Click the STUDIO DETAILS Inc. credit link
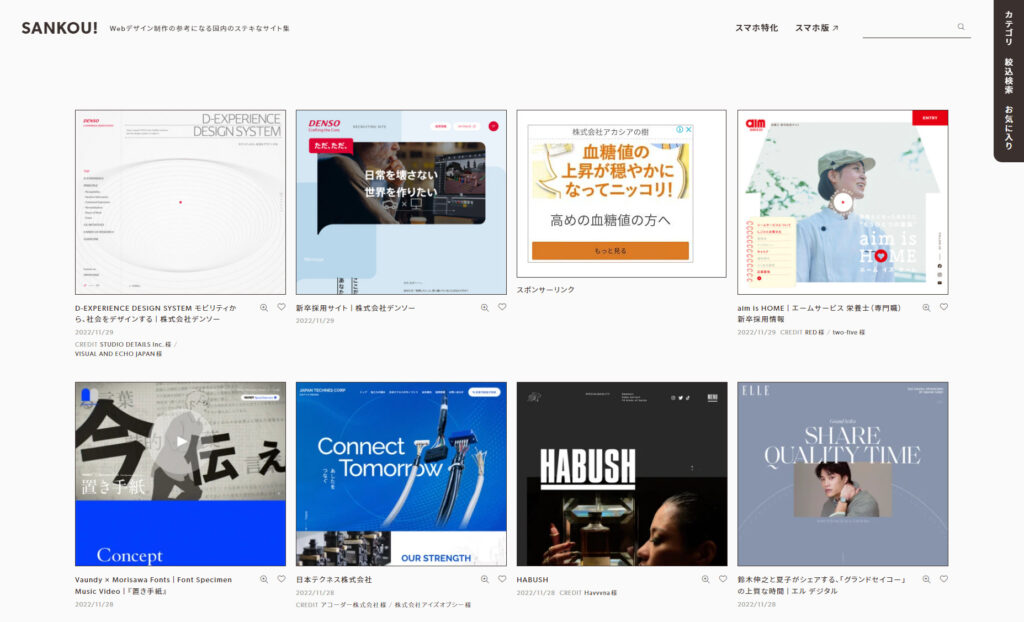Image resolution: width=1024 pixels, height=622 pixels. (135, 344)
